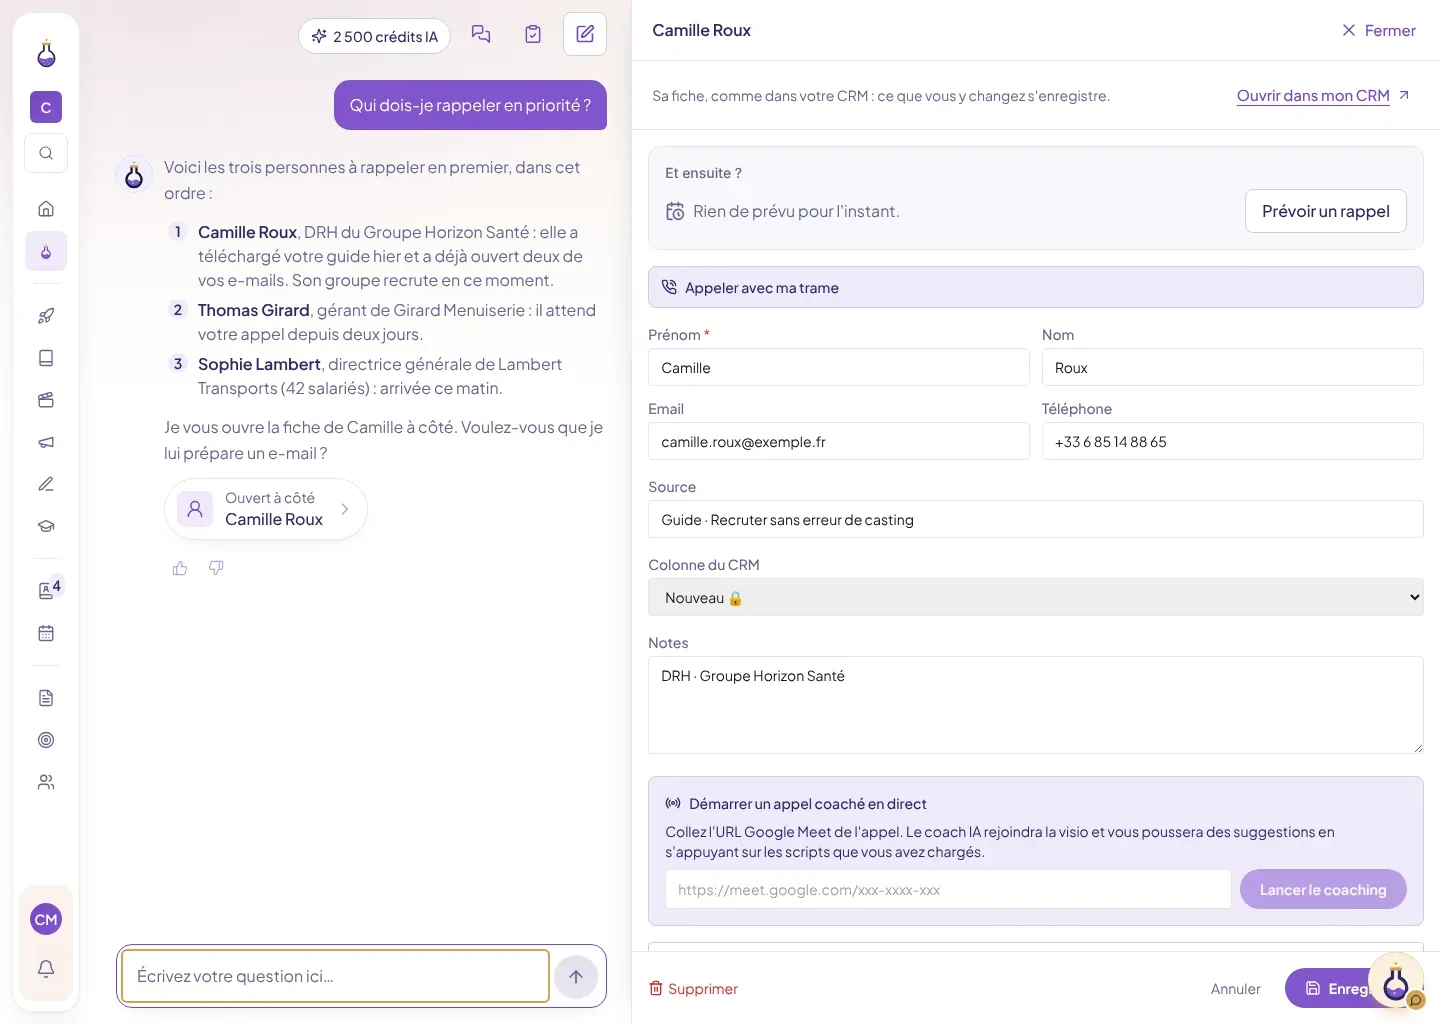Open the sidebar search icon

[46, 153]
